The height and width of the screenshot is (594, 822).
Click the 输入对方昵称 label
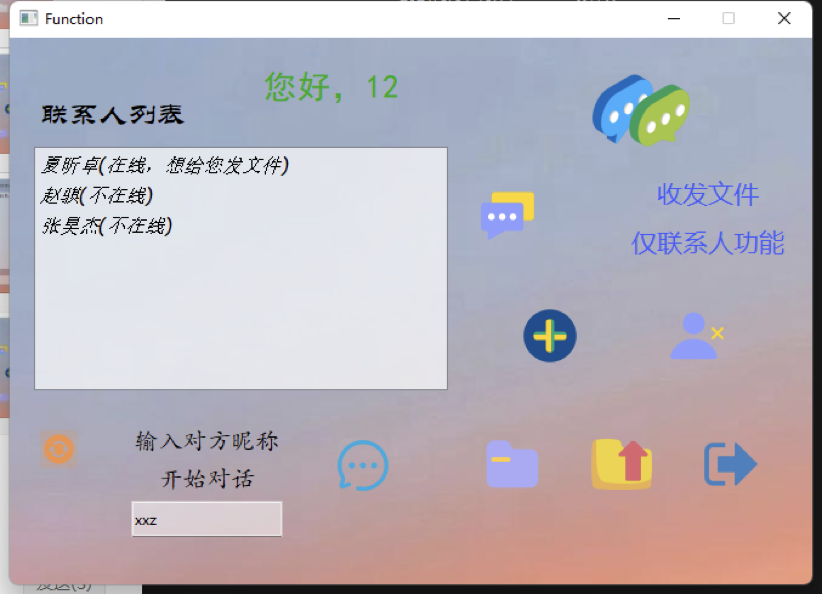207,441
